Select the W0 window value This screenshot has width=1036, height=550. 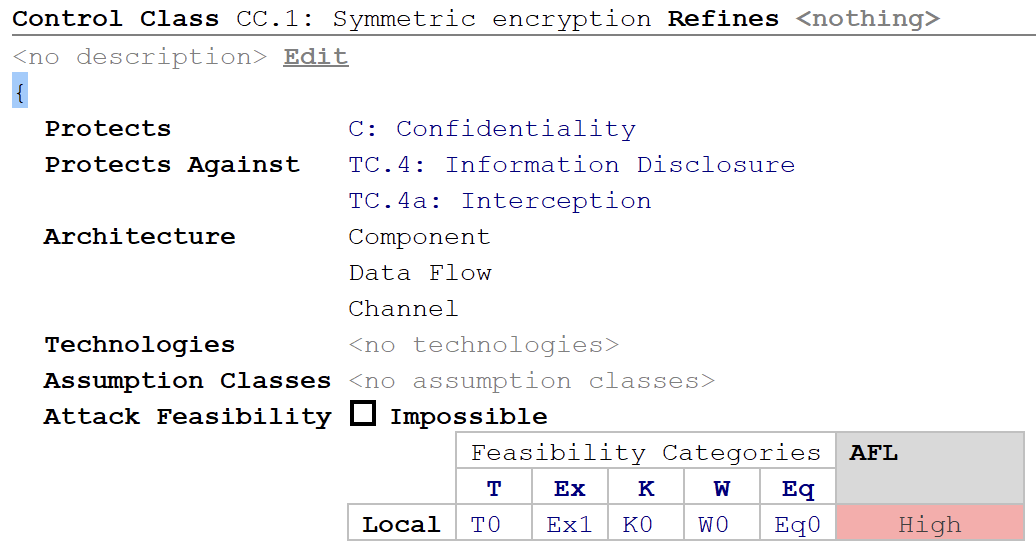(714, 524)
